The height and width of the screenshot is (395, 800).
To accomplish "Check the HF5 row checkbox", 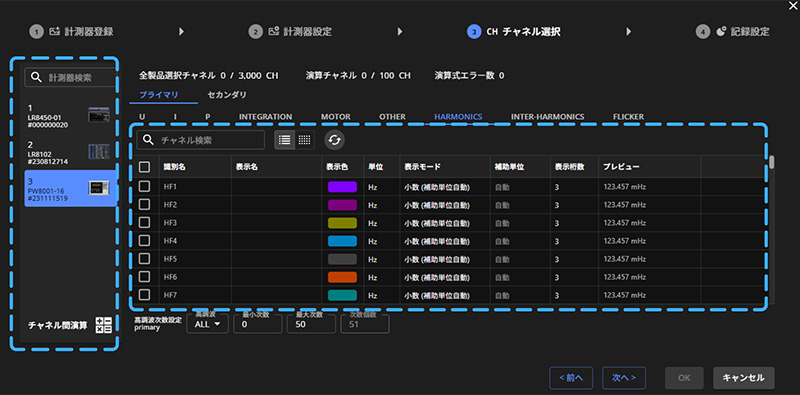I will coord(144,259).
